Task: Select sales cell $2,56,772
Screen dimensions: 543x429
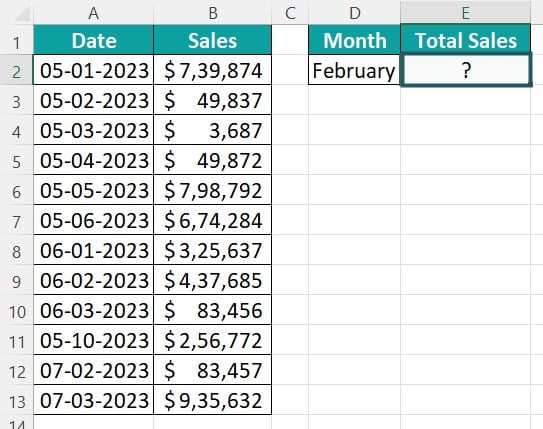Action: [213, 340]
